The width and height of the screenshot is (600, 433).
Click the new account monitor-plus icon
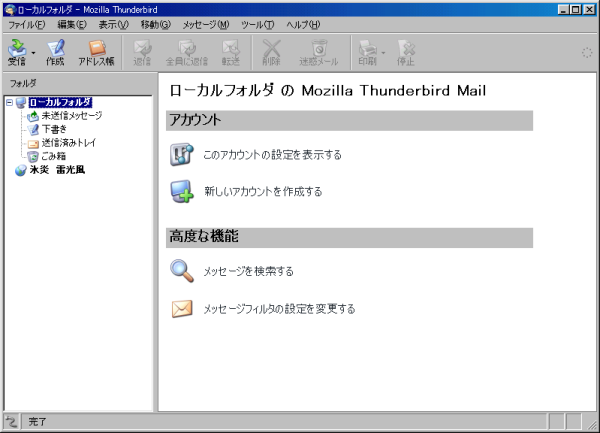(x=181, y=191)
